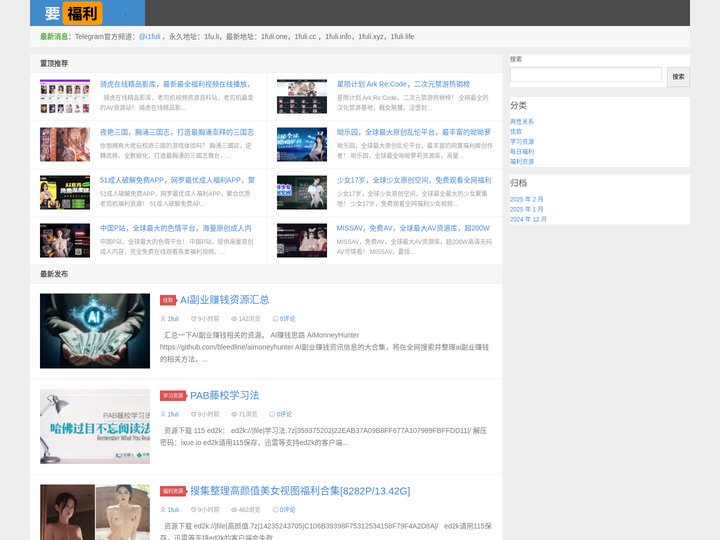Open the AI money hands thumbnail

point(95,331)
